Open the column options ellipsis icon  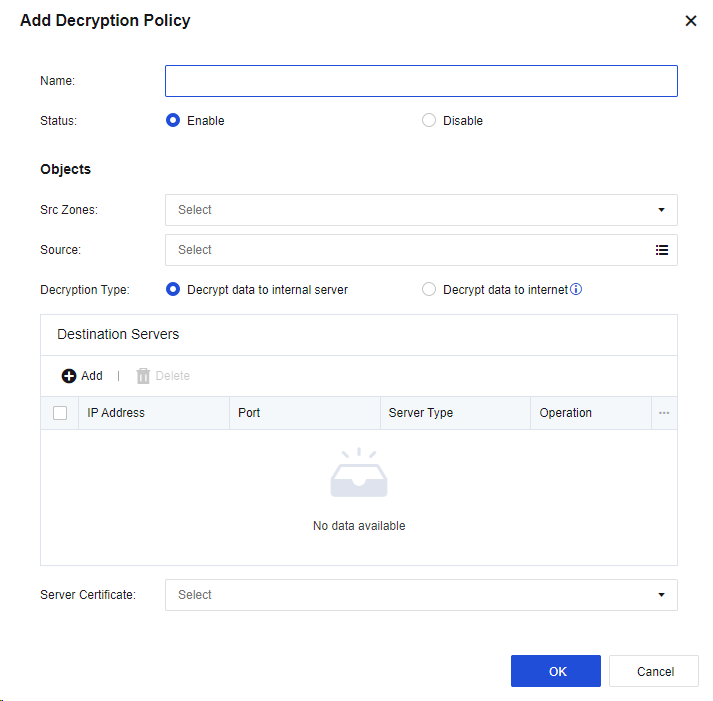click(663, 413)
